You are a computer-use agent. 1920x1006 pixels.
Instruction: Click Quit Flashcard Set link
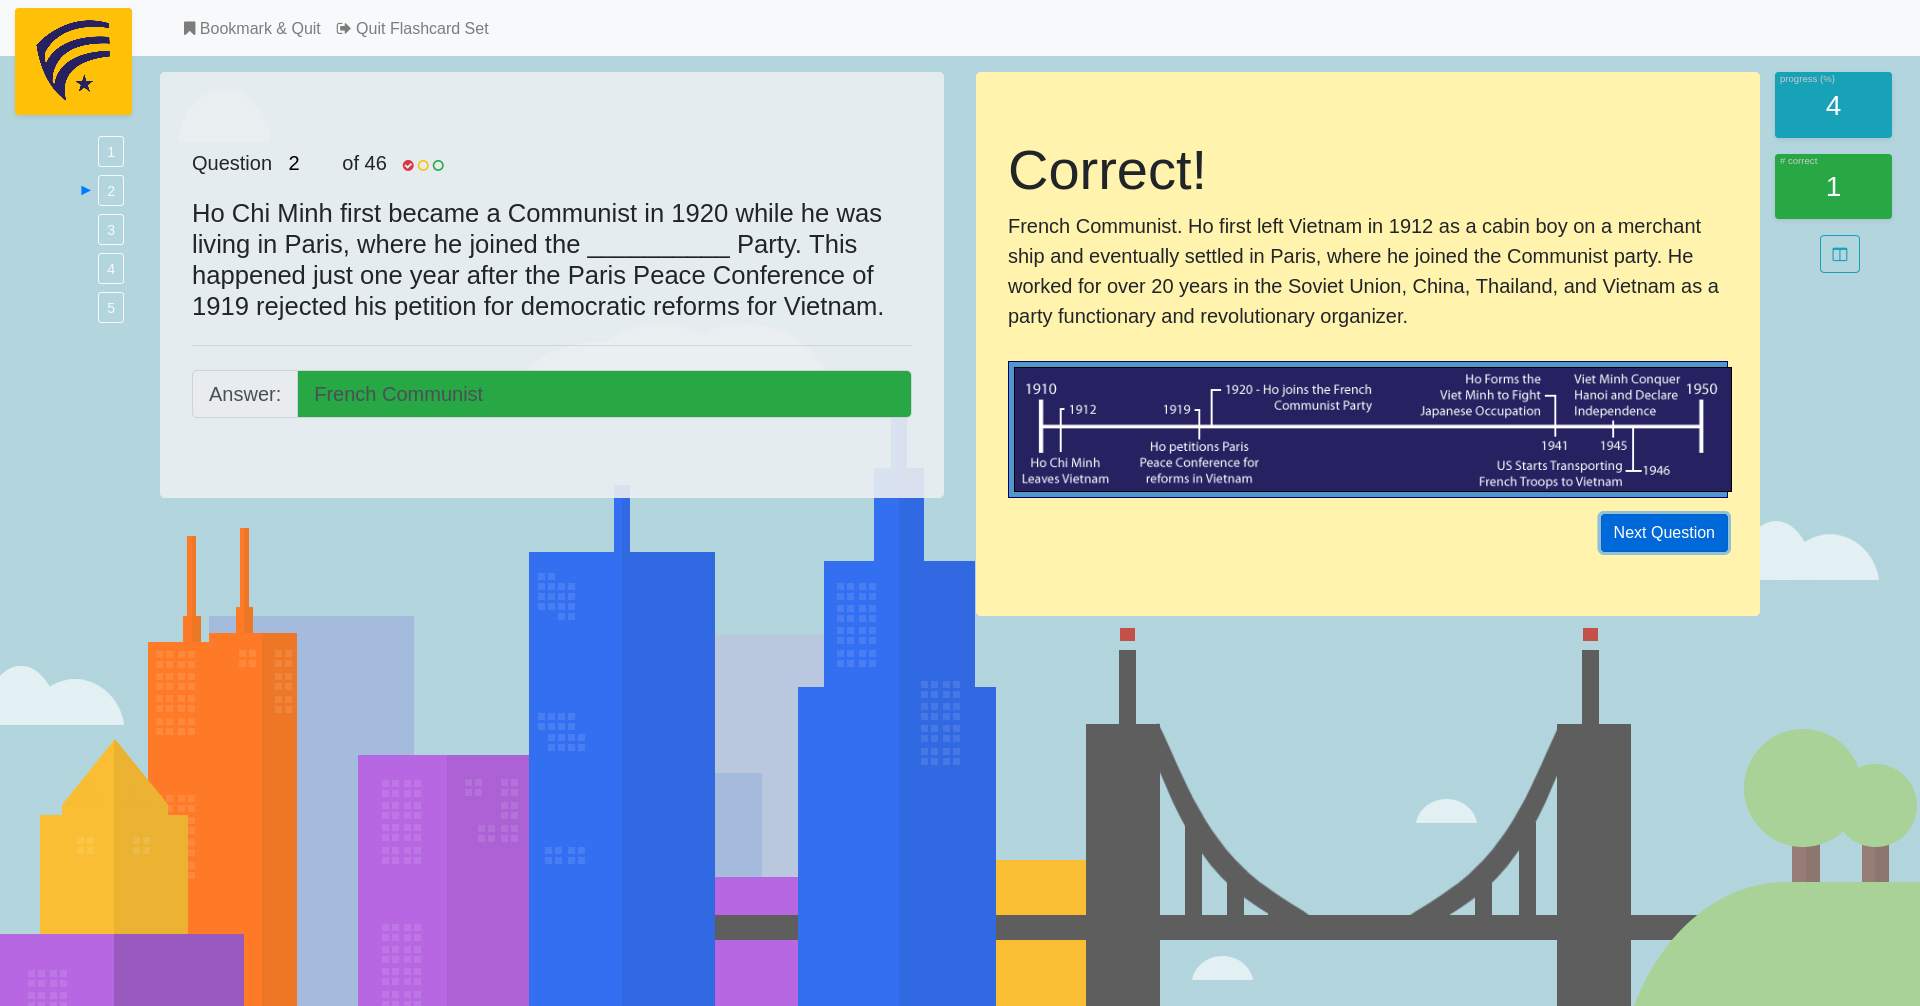(x=413, y=28)
